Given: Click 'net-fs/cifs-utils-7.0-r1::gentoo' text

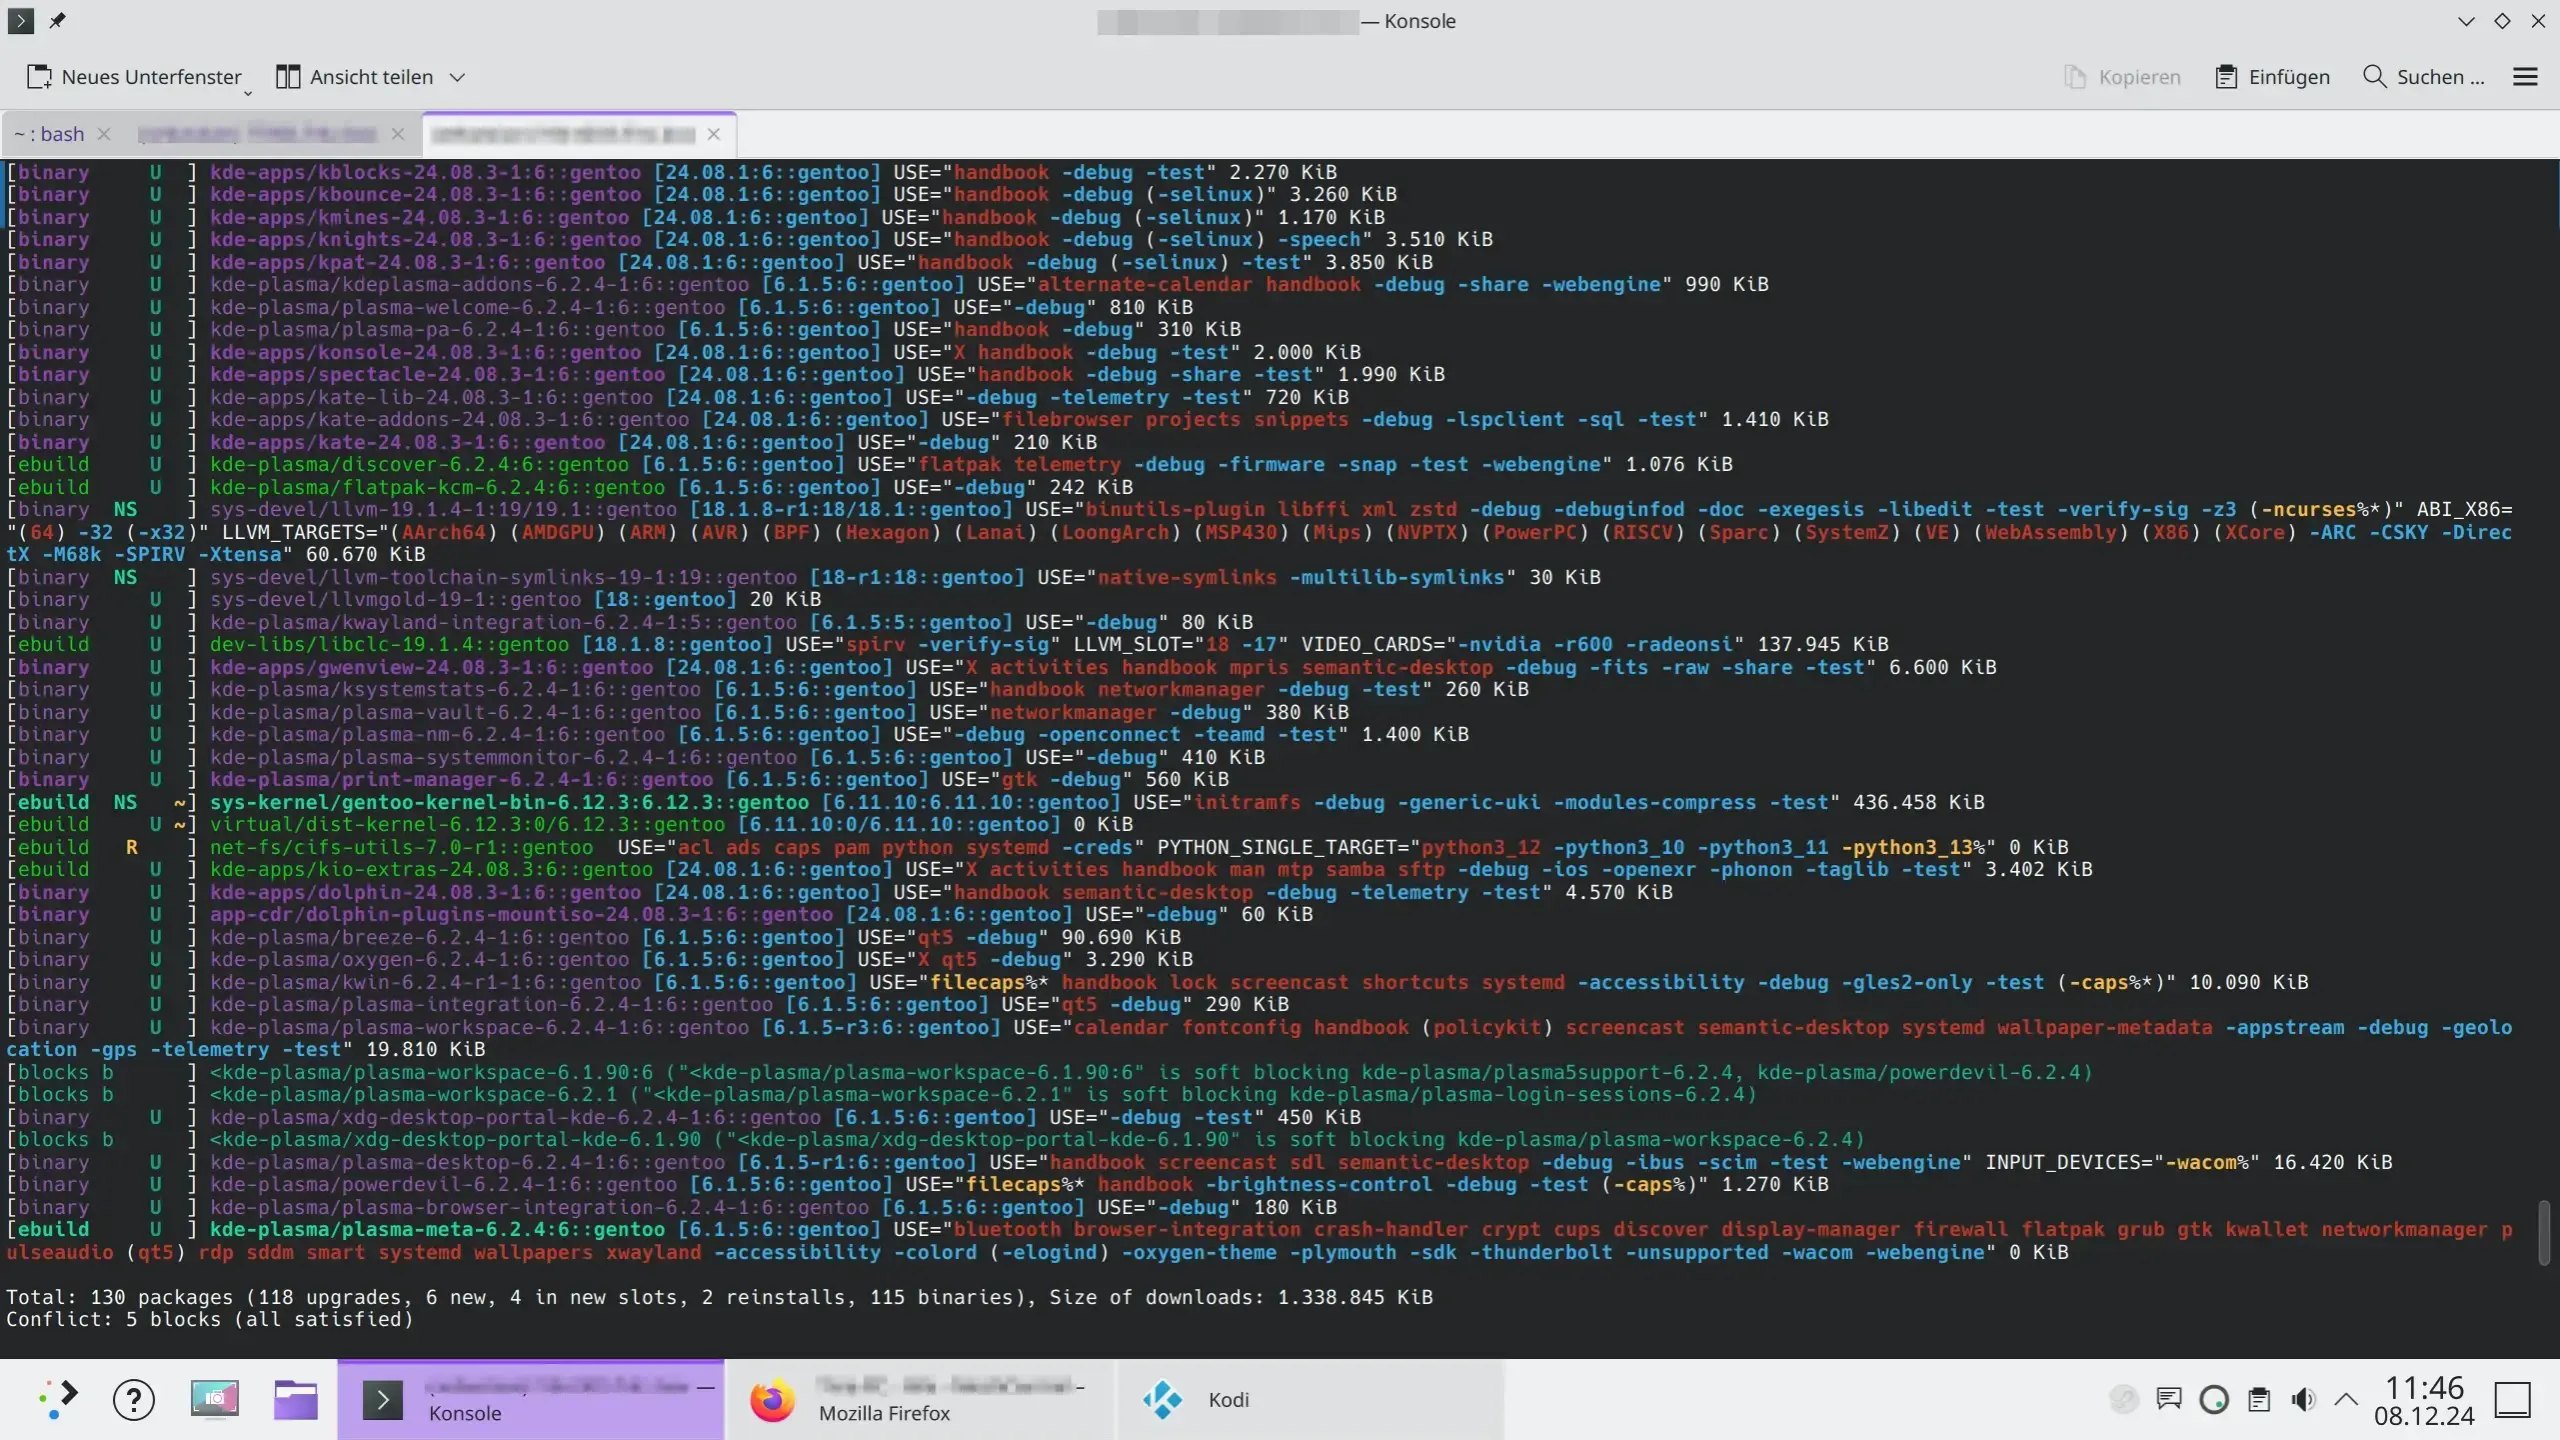Looking at the screenshot, I should point(401,847).
